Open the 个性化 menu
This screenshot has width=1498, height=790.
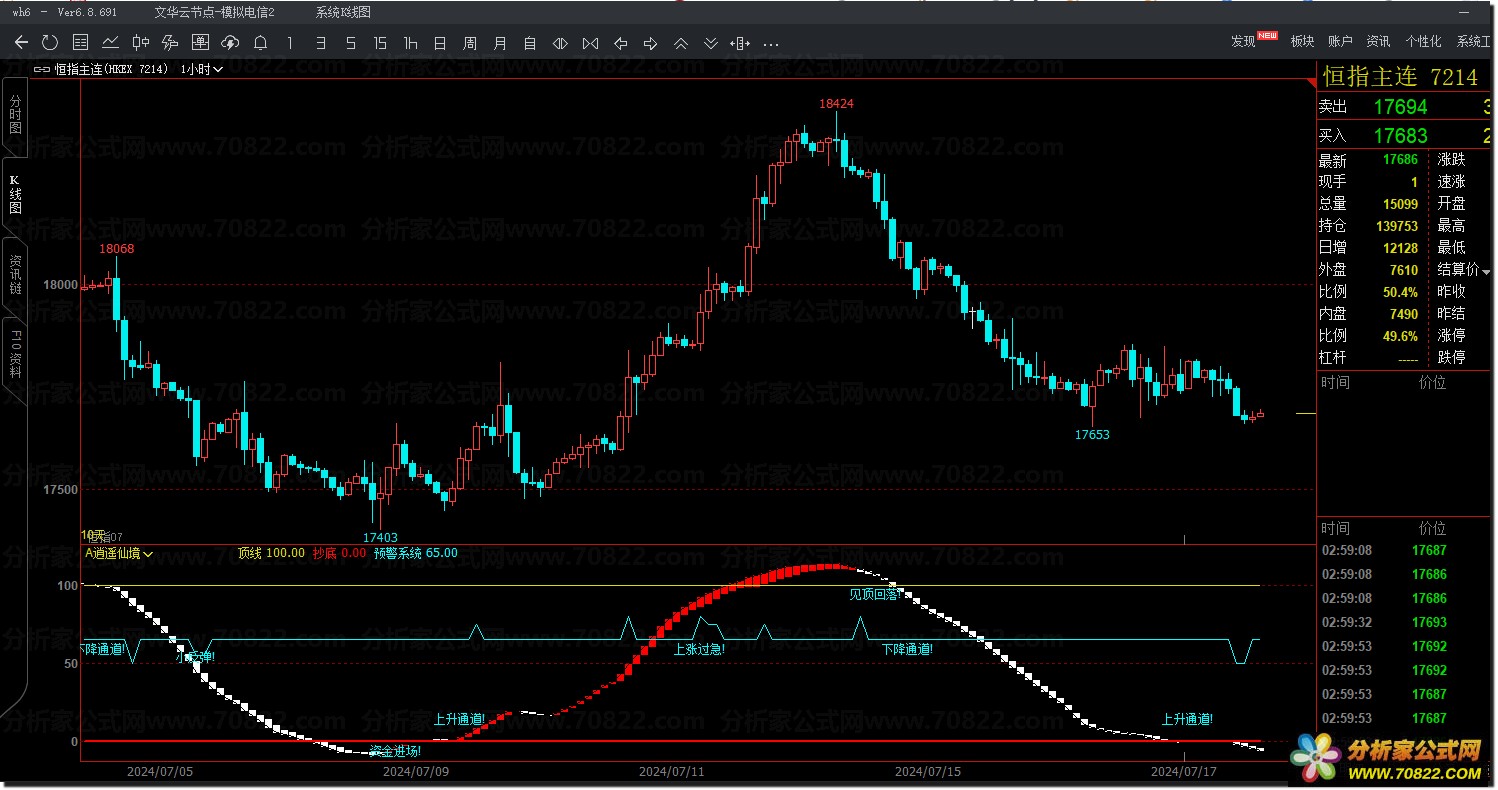1423,42
